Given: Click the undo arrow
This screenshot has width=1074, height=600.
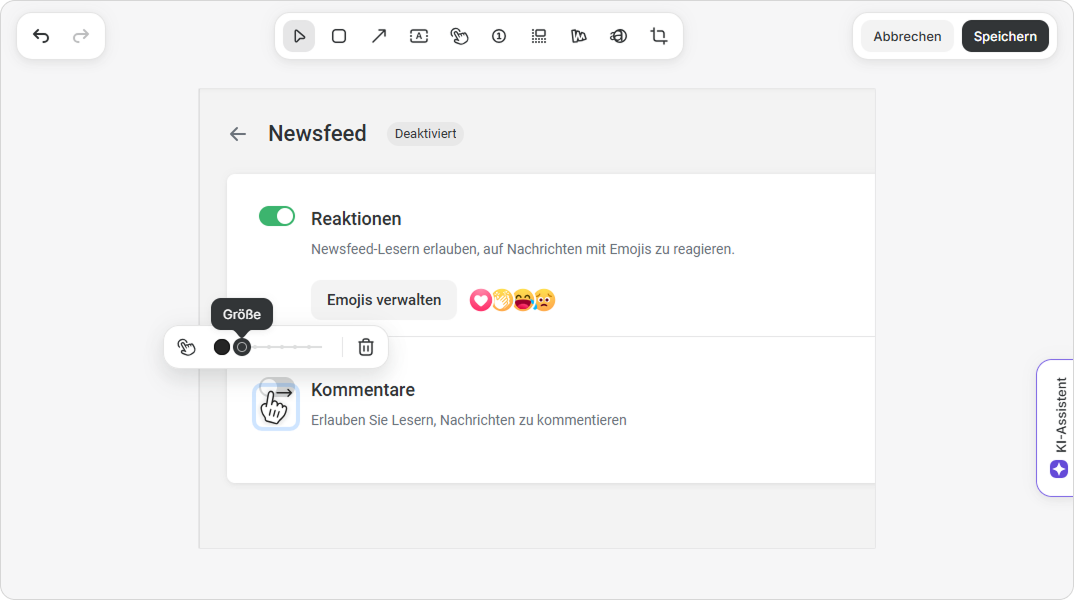Looking at the screenshot, I should 41,36.
